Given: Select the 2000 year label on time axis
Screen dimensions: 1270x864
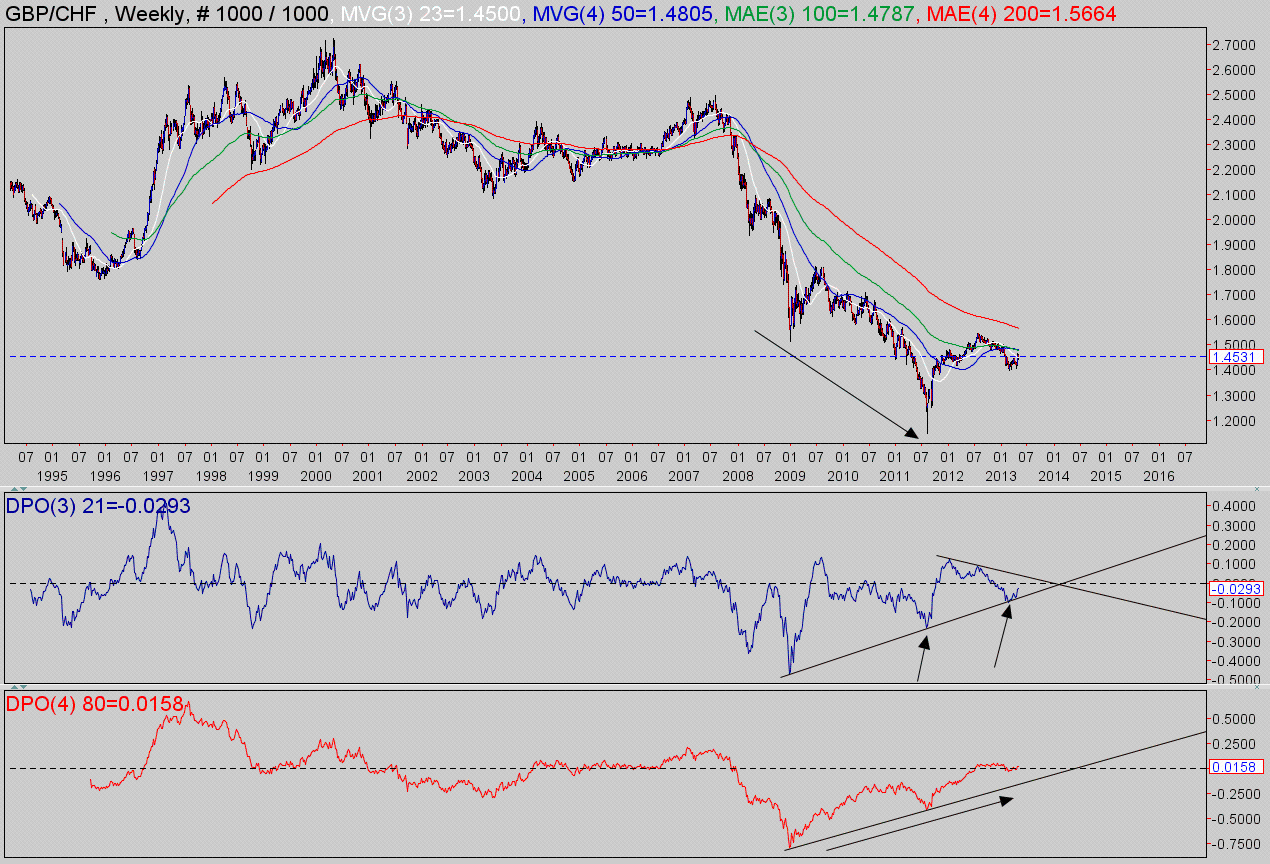Looking at the screenshot, I should pos(314,476).
